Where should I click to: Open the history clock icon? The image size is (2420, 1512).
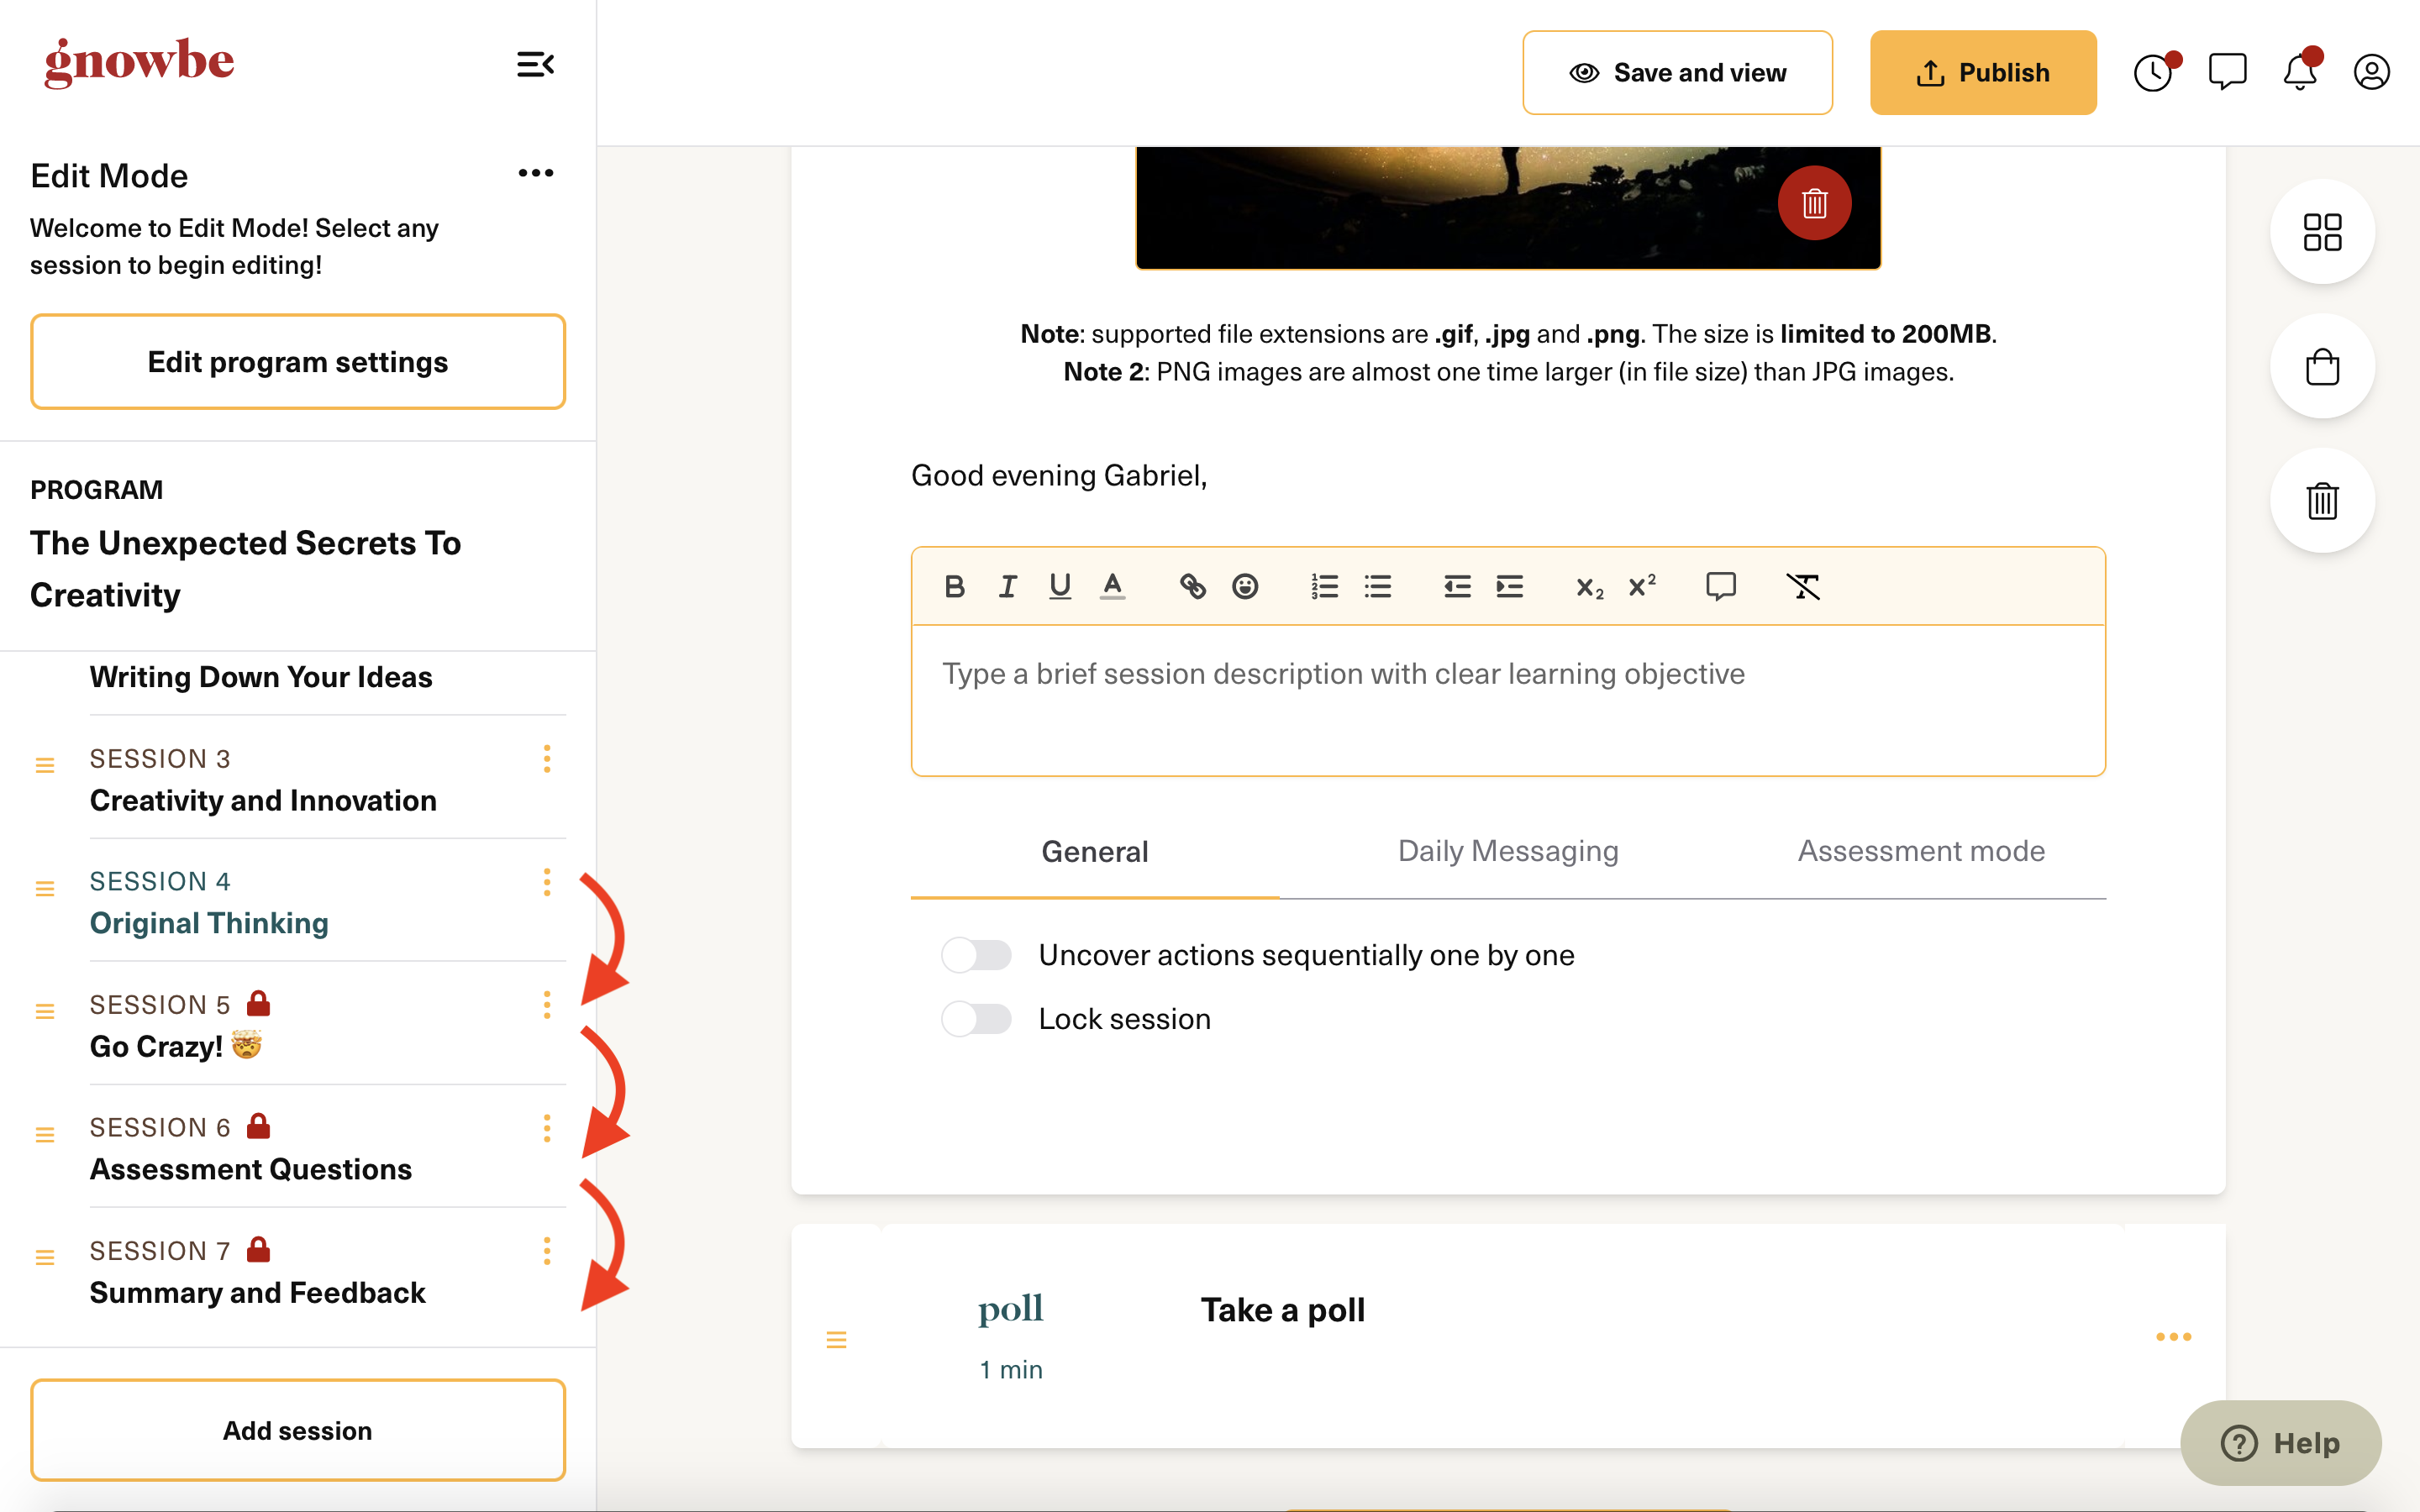click(2153, 72)
